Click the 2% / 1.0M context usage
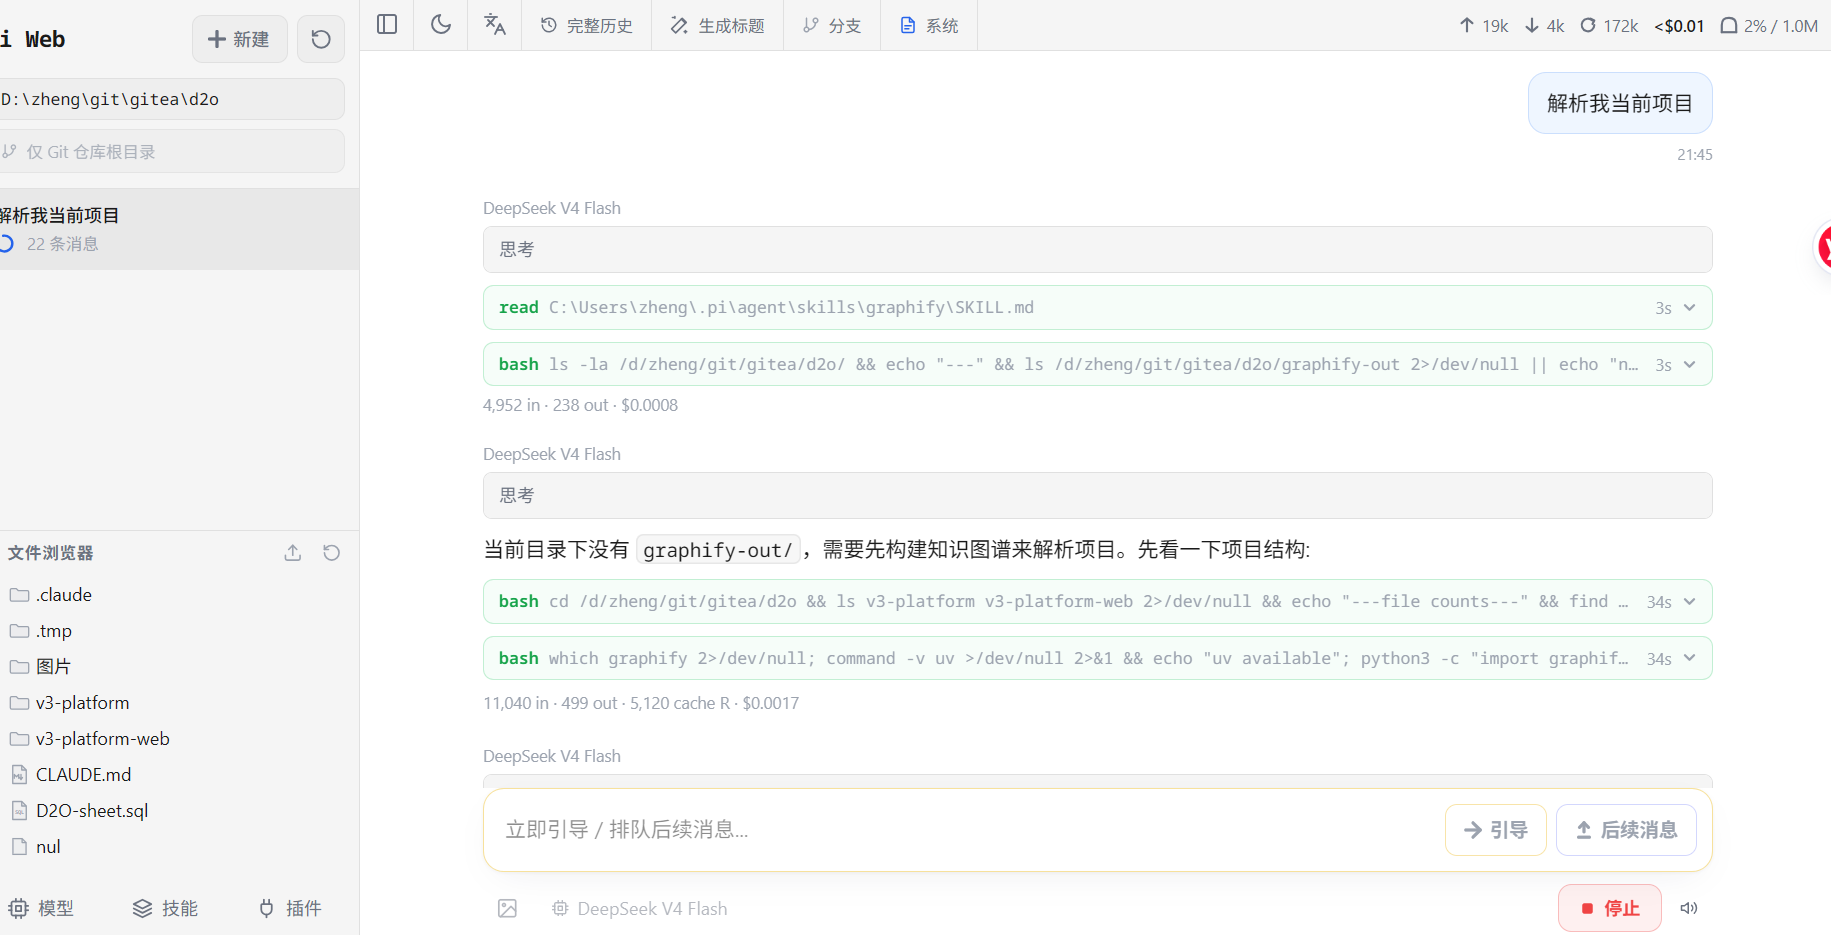Image resolution: width=1831 pixels, height=935 pixels. (x=1769, y=26)
